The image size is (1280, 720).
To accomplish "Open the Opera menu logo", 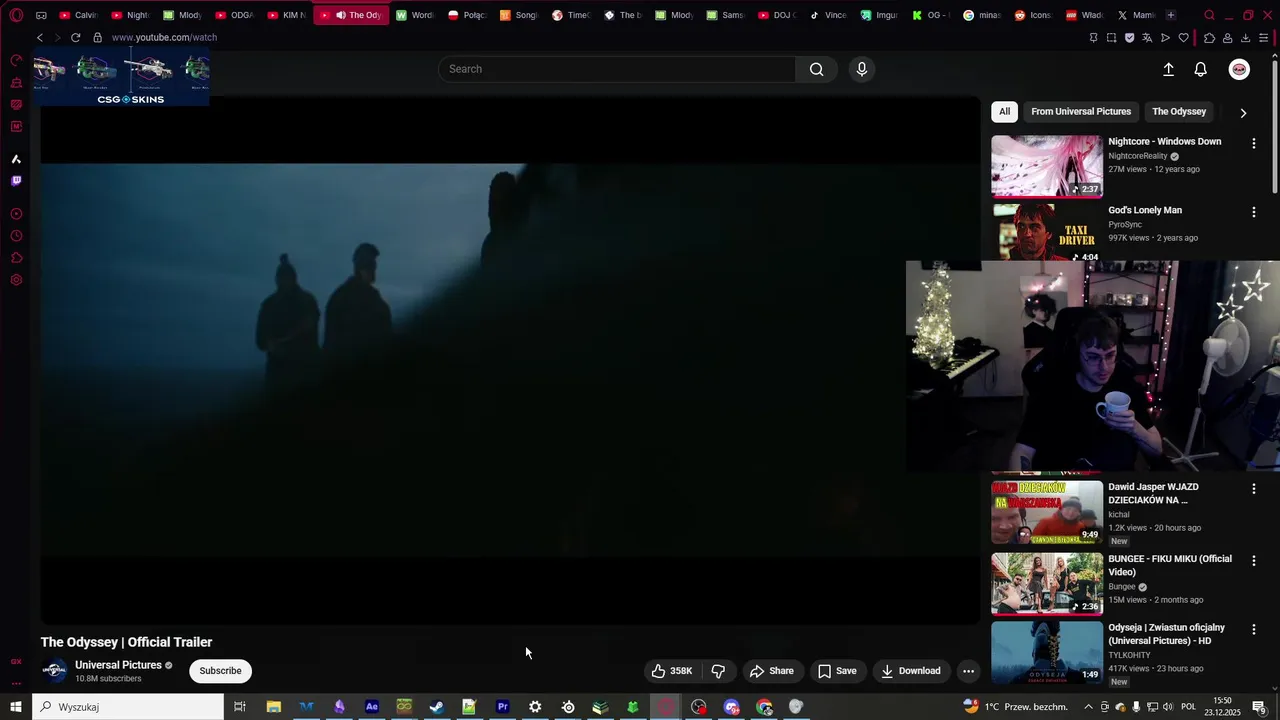I will (16, 15).
